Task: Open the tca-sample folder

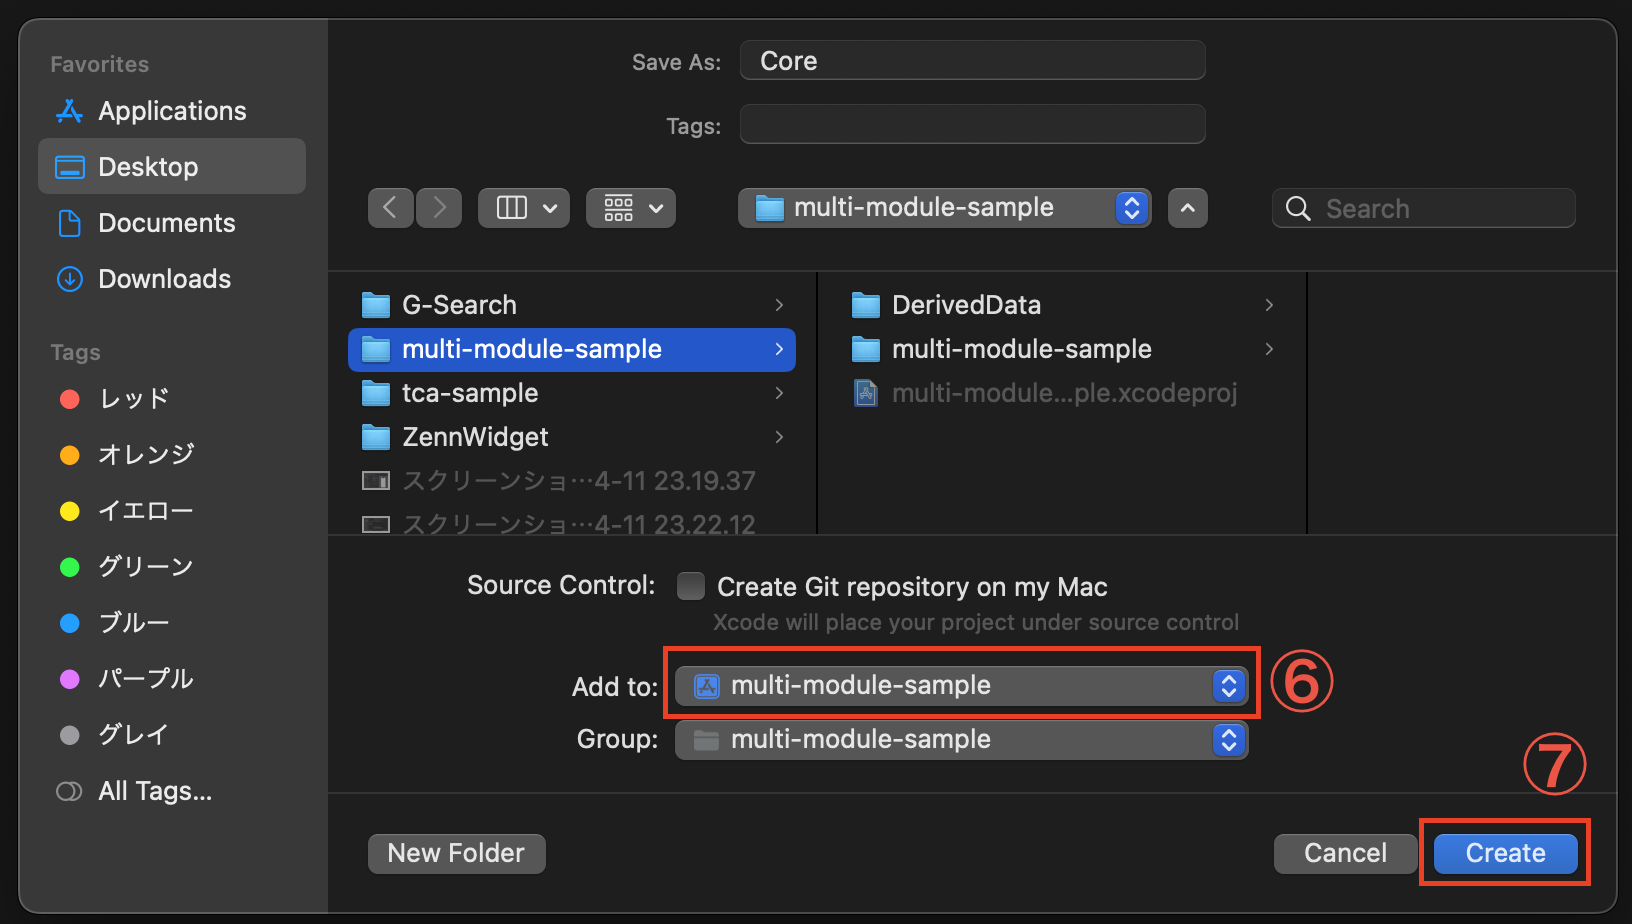Action: click(x=572, y=393)
